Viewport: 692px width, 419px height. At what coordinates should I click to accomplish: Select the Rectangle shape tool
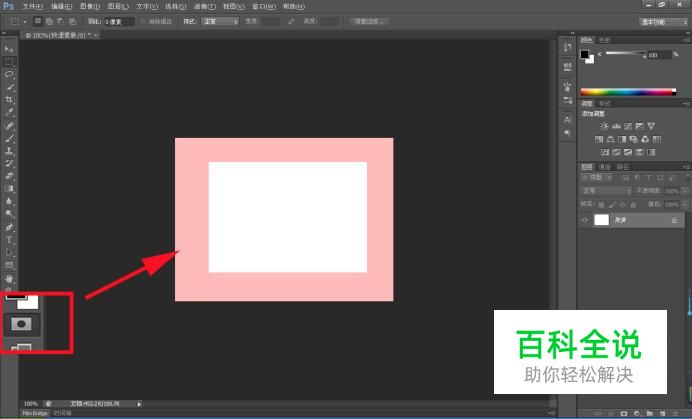pos(9,266)
